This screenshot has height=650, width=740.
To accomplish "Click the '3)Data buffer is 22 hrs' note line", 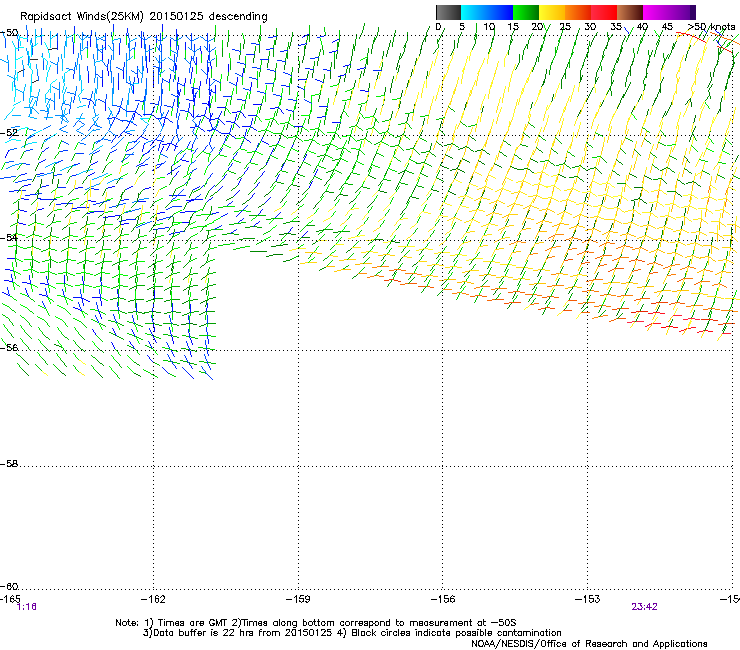I will (352, 633).
